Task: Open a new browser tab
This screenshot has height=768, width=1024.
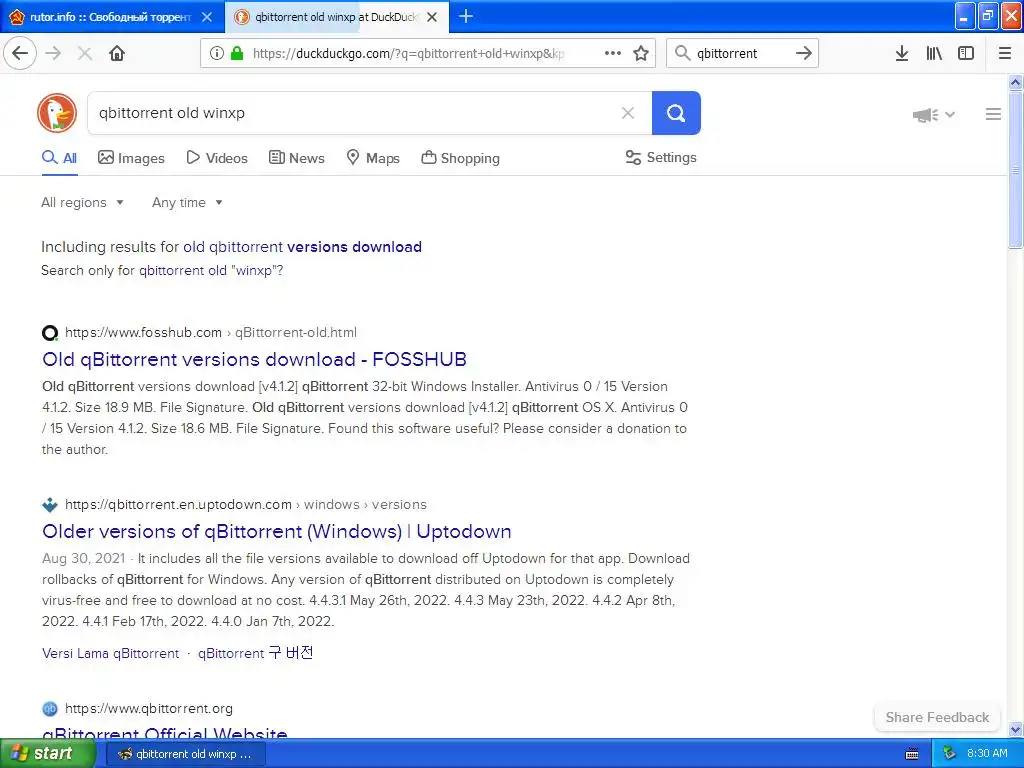Action: 466,16
